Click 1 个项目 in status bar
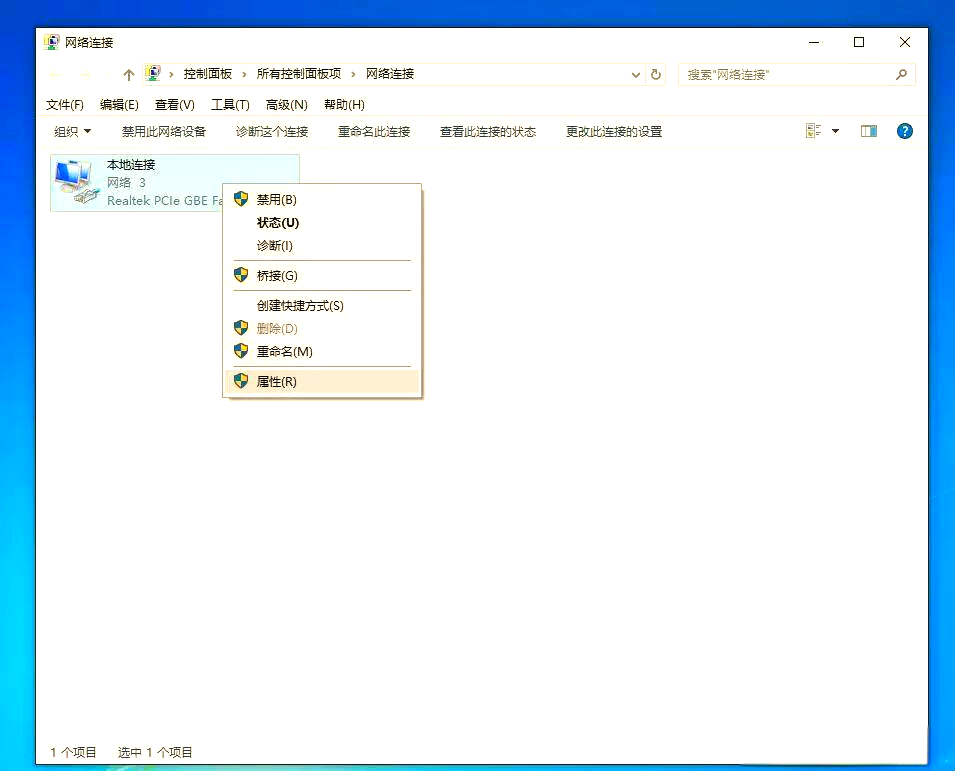The height and width of the screenshot is (771, 955). pyautogui.click(x=73, y=752)
